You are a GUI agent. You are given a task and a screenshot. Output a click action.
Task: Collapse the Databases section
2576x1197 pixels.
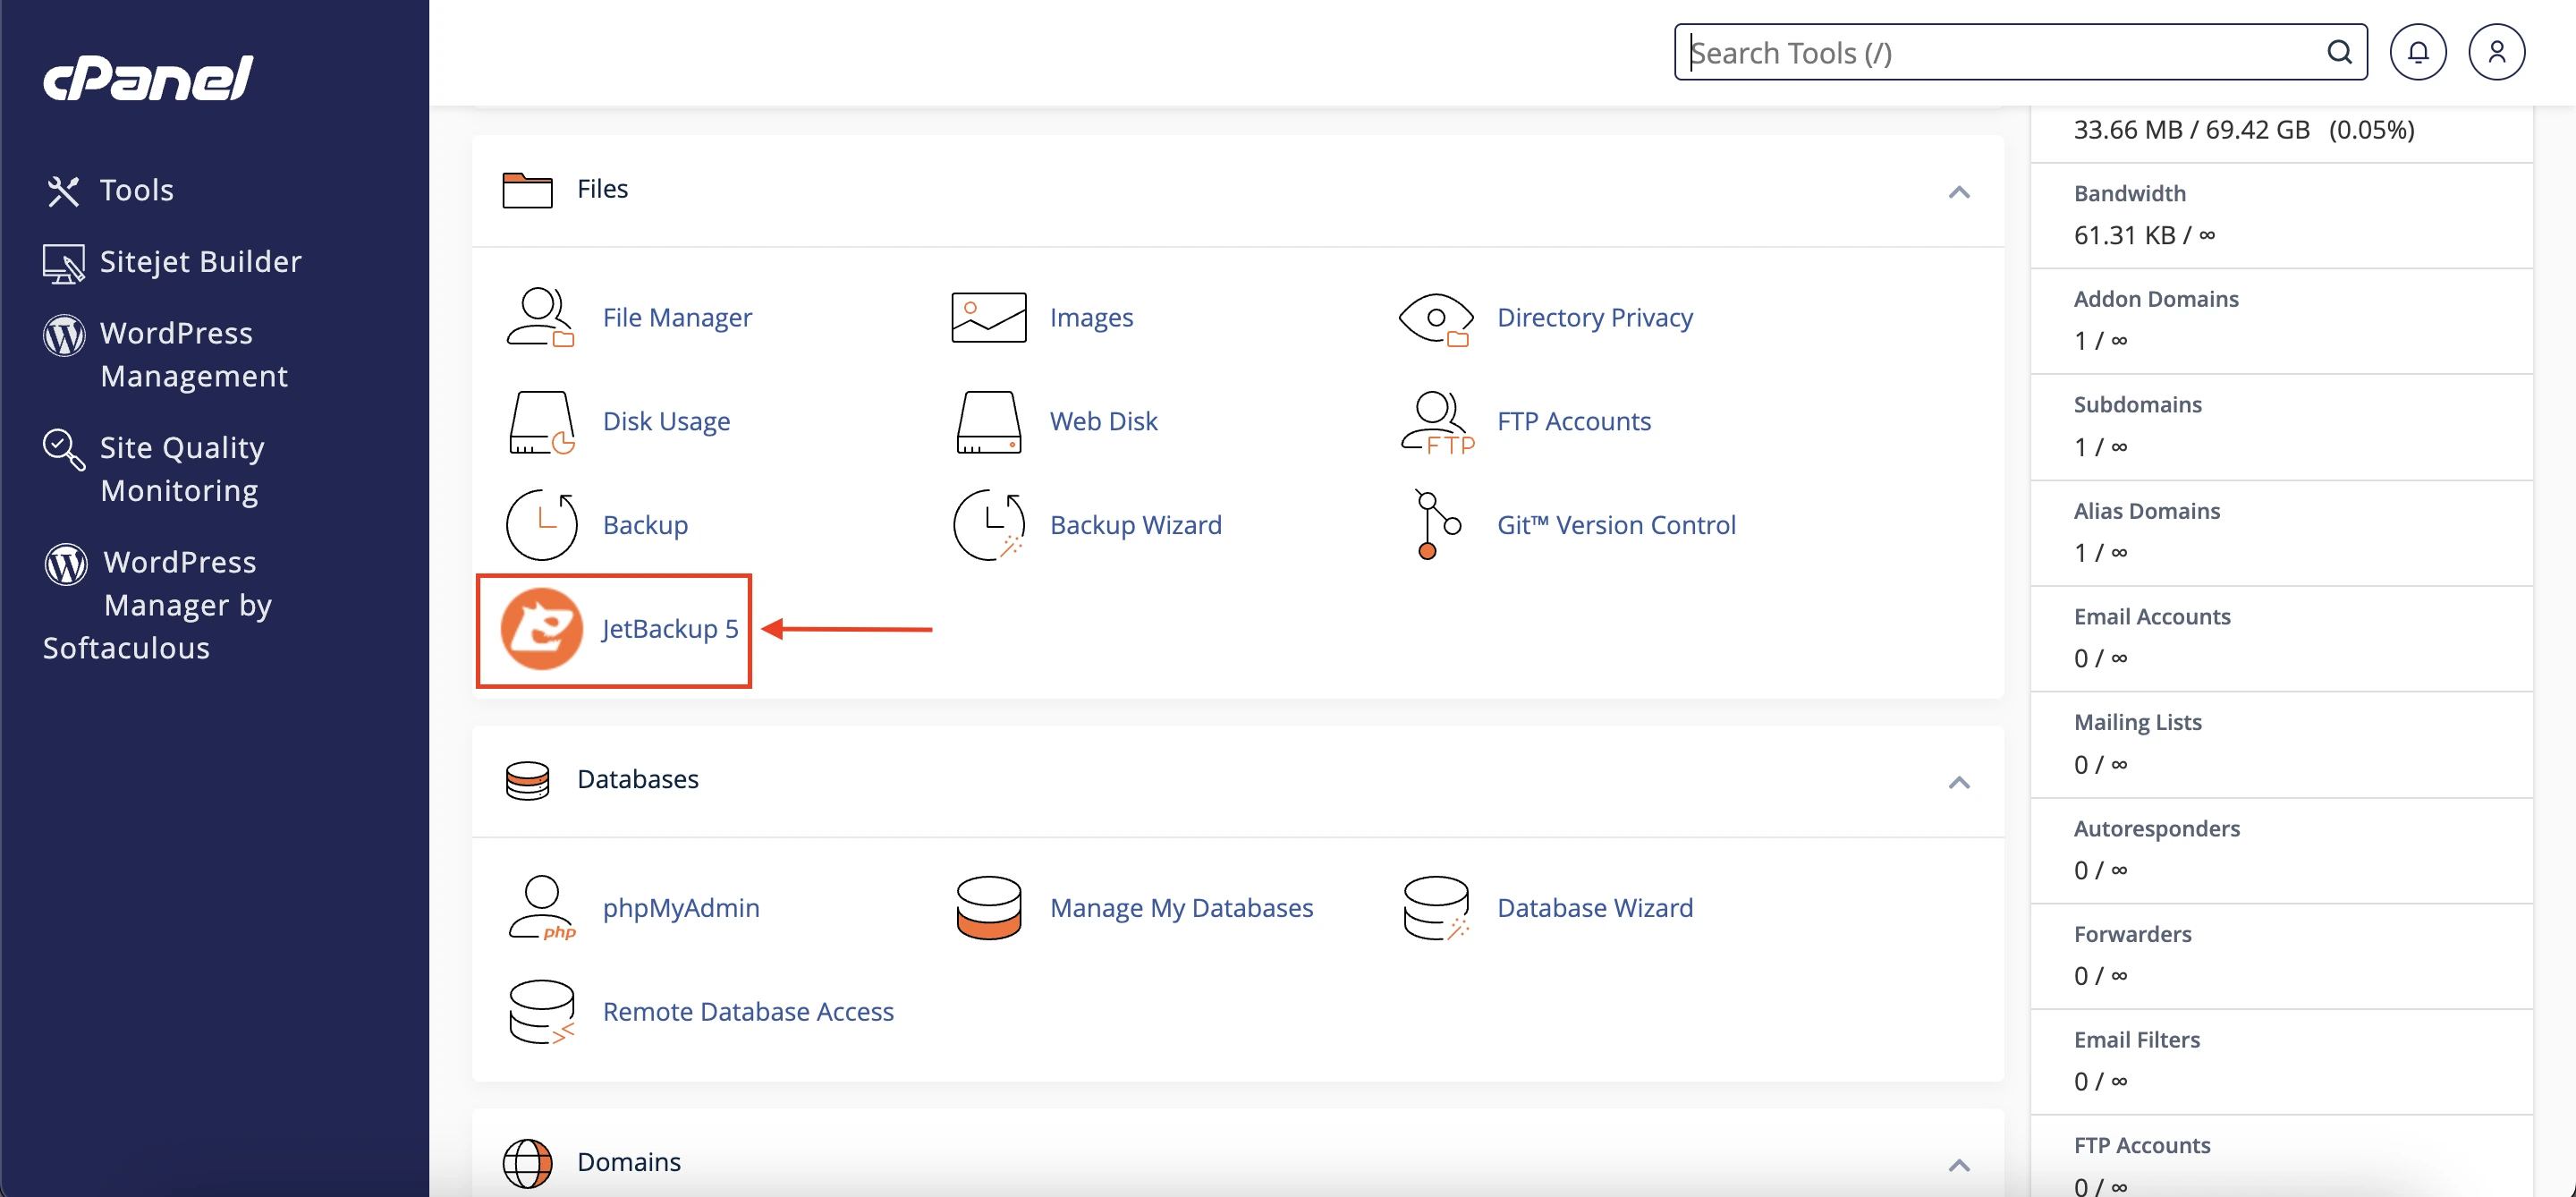[1958, 782]
